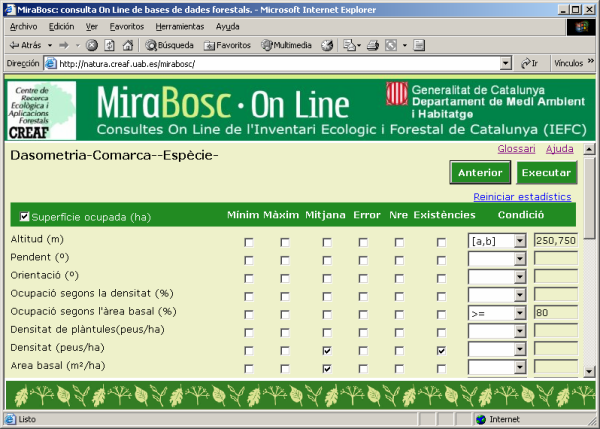The width and height of the screenshot is (600, 429).
Task: Open Altitud condition dropdown showing [a,b]
Action: (497, 241)
